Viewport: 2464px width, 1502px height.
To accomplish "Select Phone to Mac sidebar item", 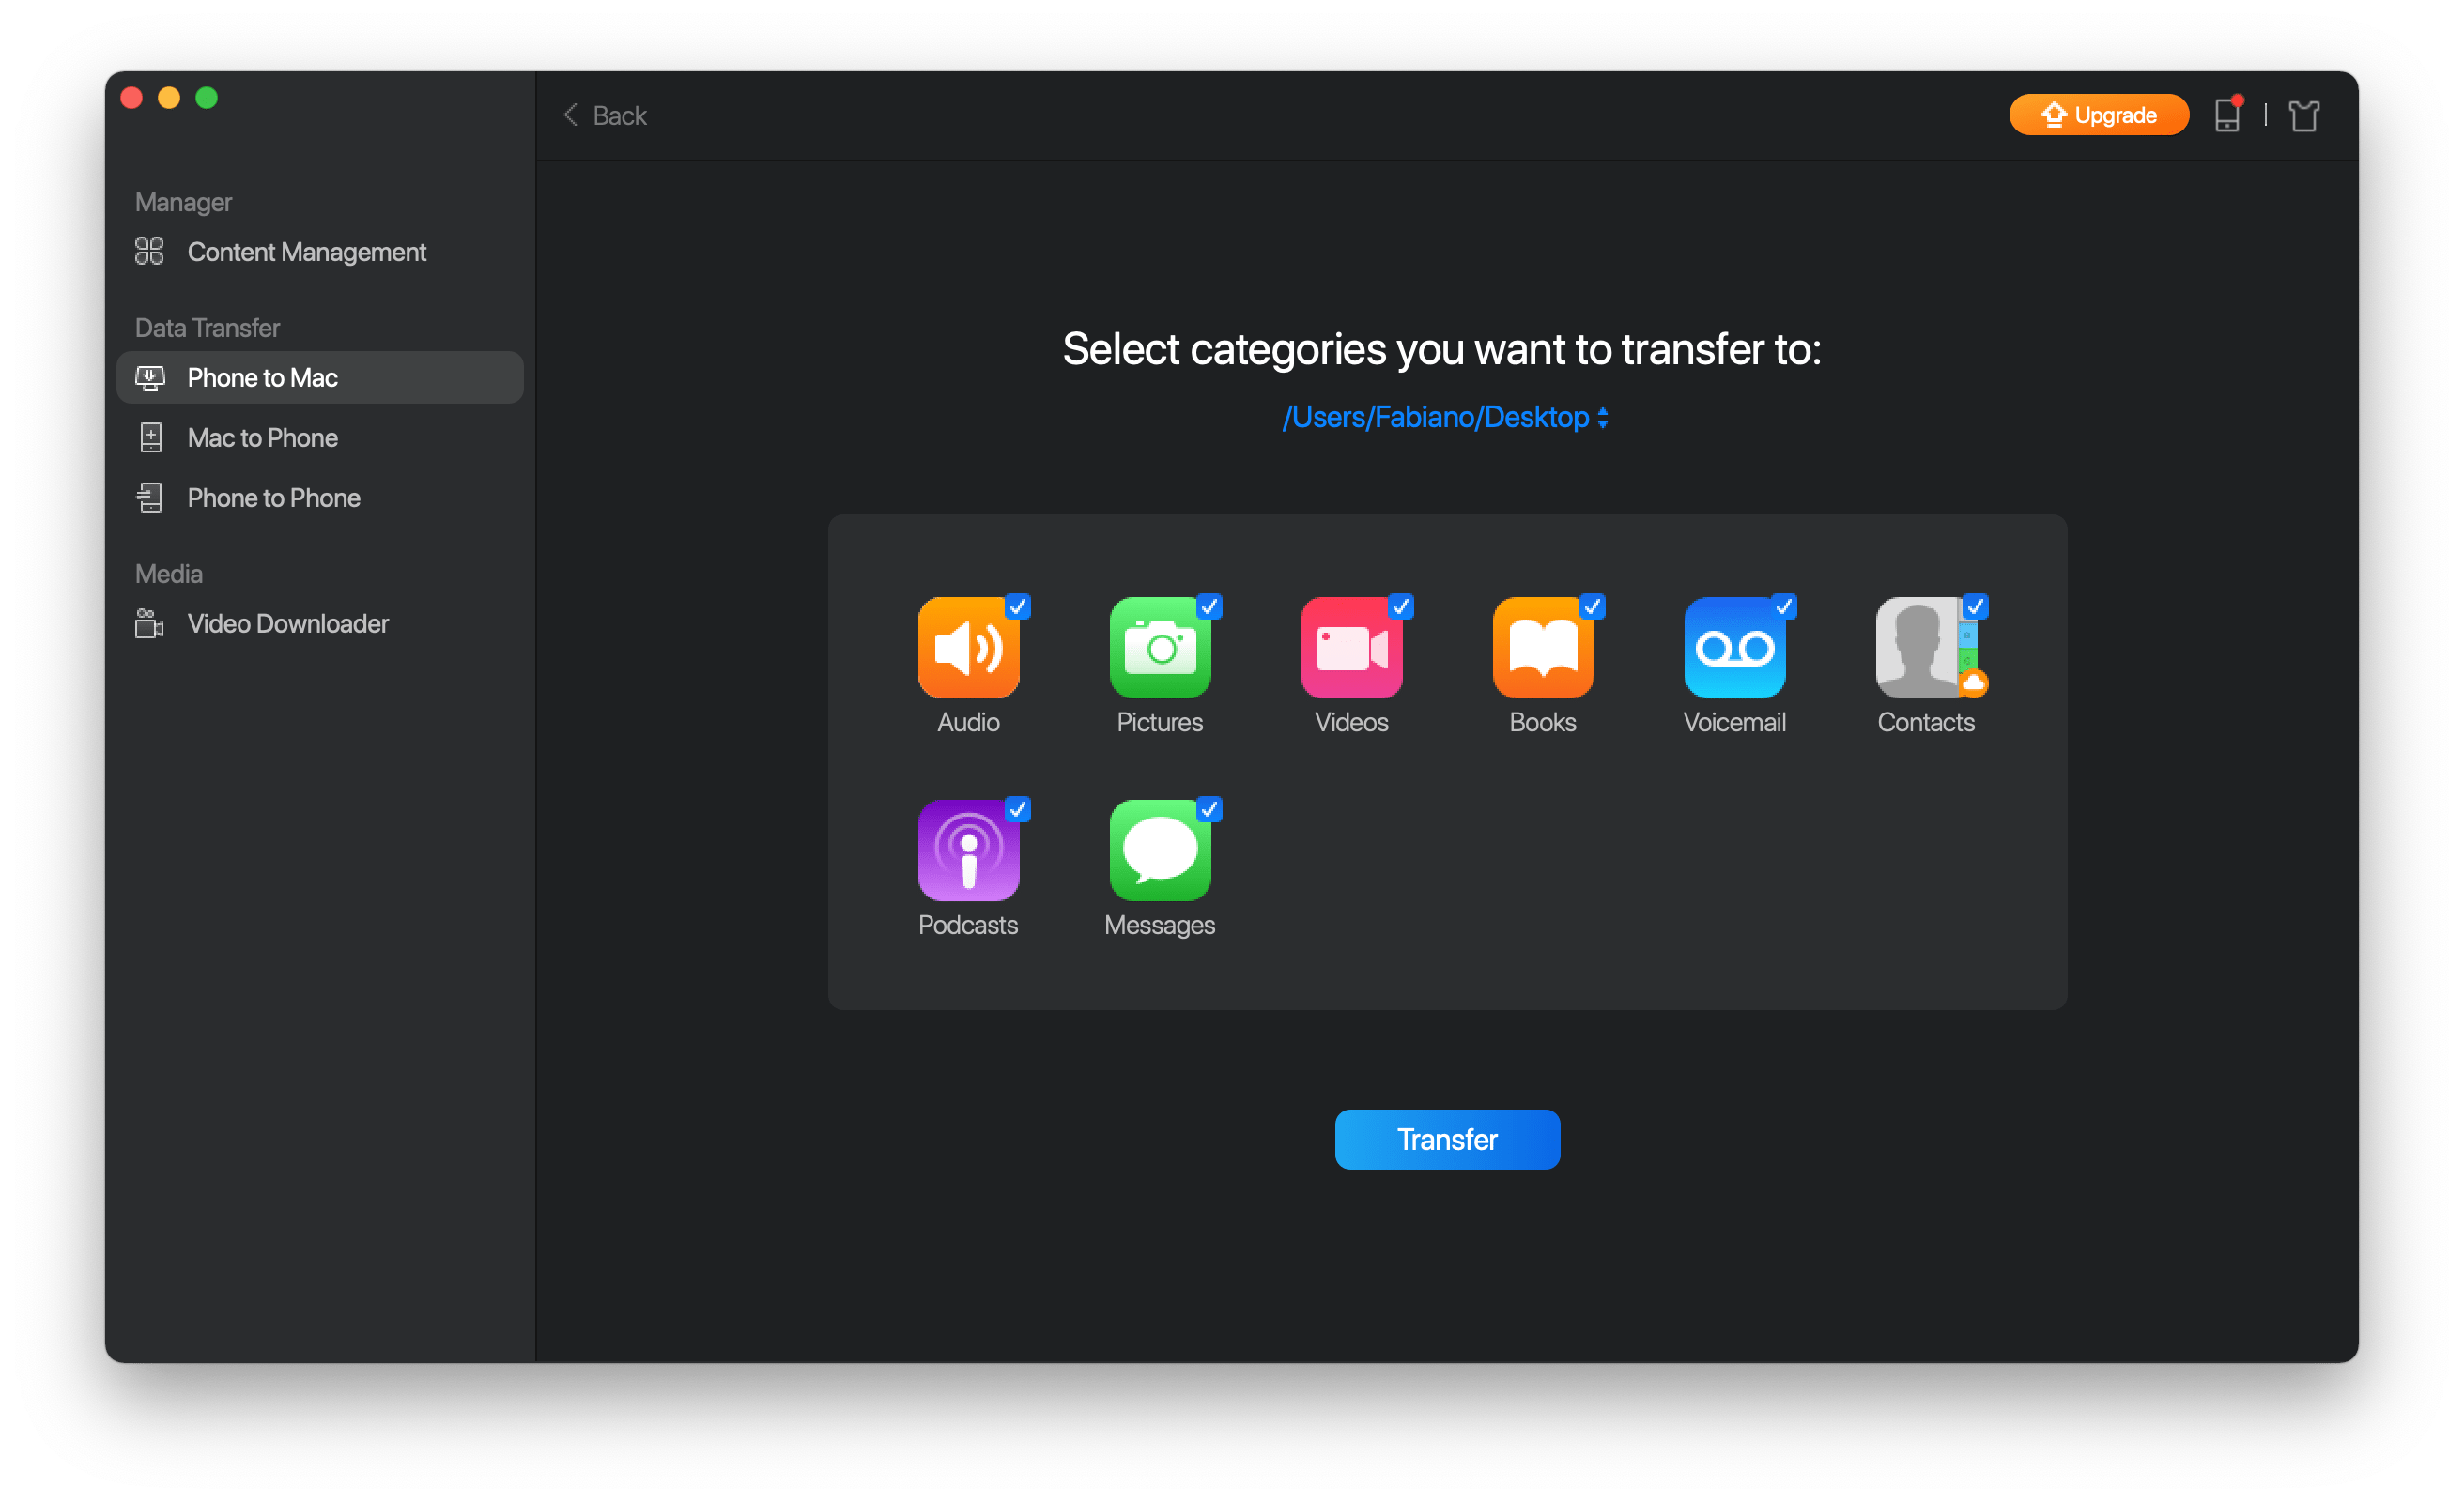I will click(x=320, y=377).
